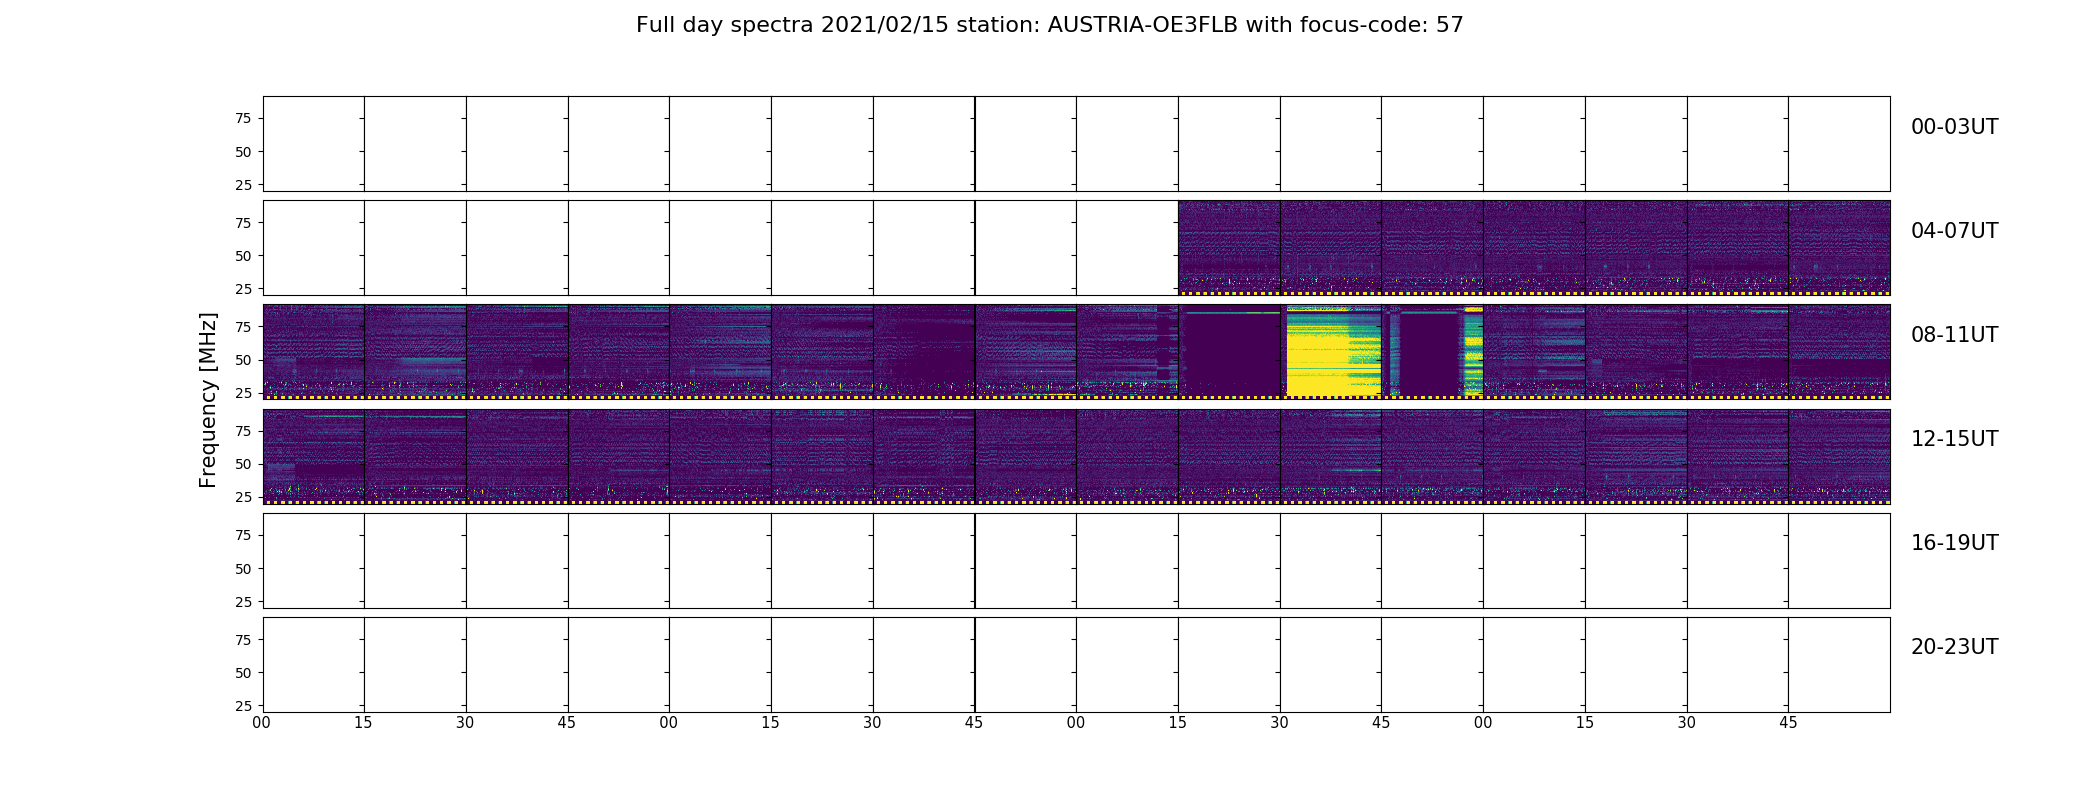Click the "75" frequency tick of the 20-23UT row
The image size is (2100, 800).
[x=243, y=640]
